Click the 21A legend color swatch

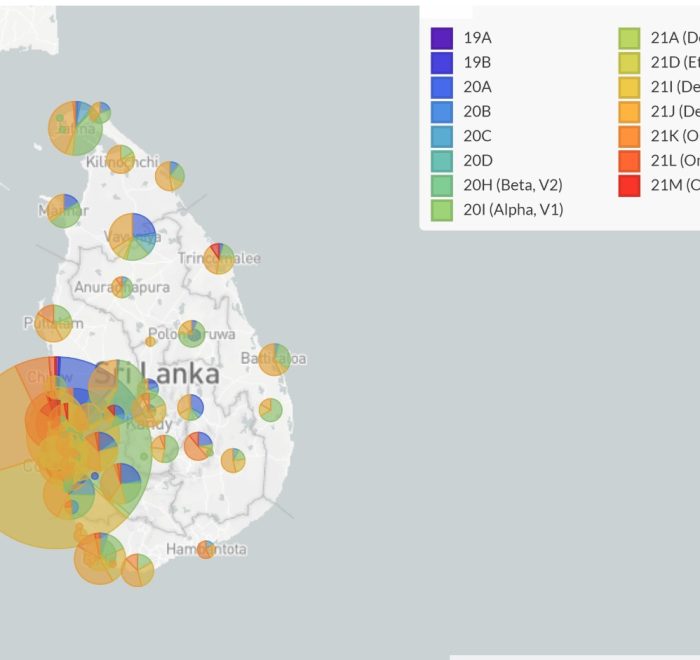click(629, 38)
